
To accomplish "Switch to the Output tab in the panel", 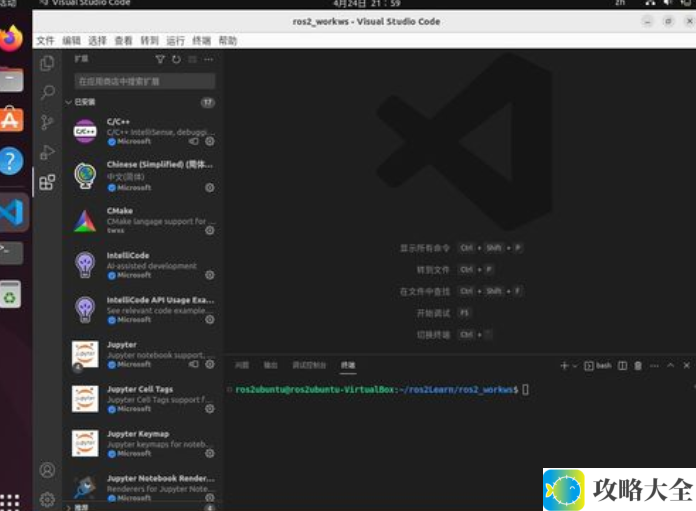I will (270, 365).
